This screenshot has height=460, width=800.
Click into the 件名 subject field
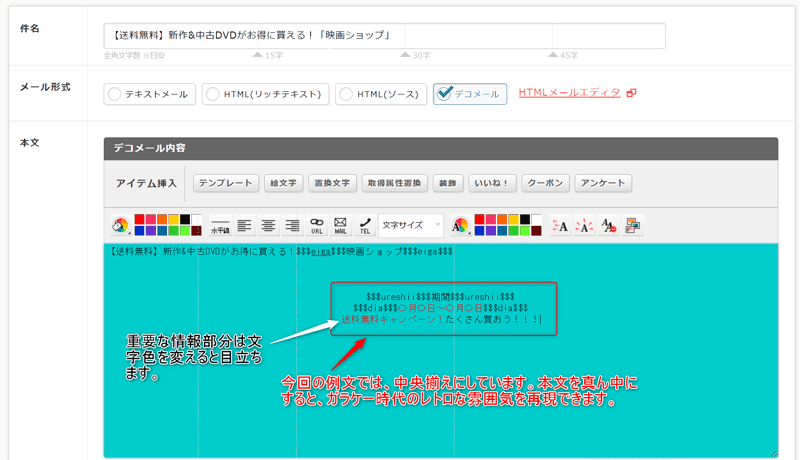coord(385,36)
